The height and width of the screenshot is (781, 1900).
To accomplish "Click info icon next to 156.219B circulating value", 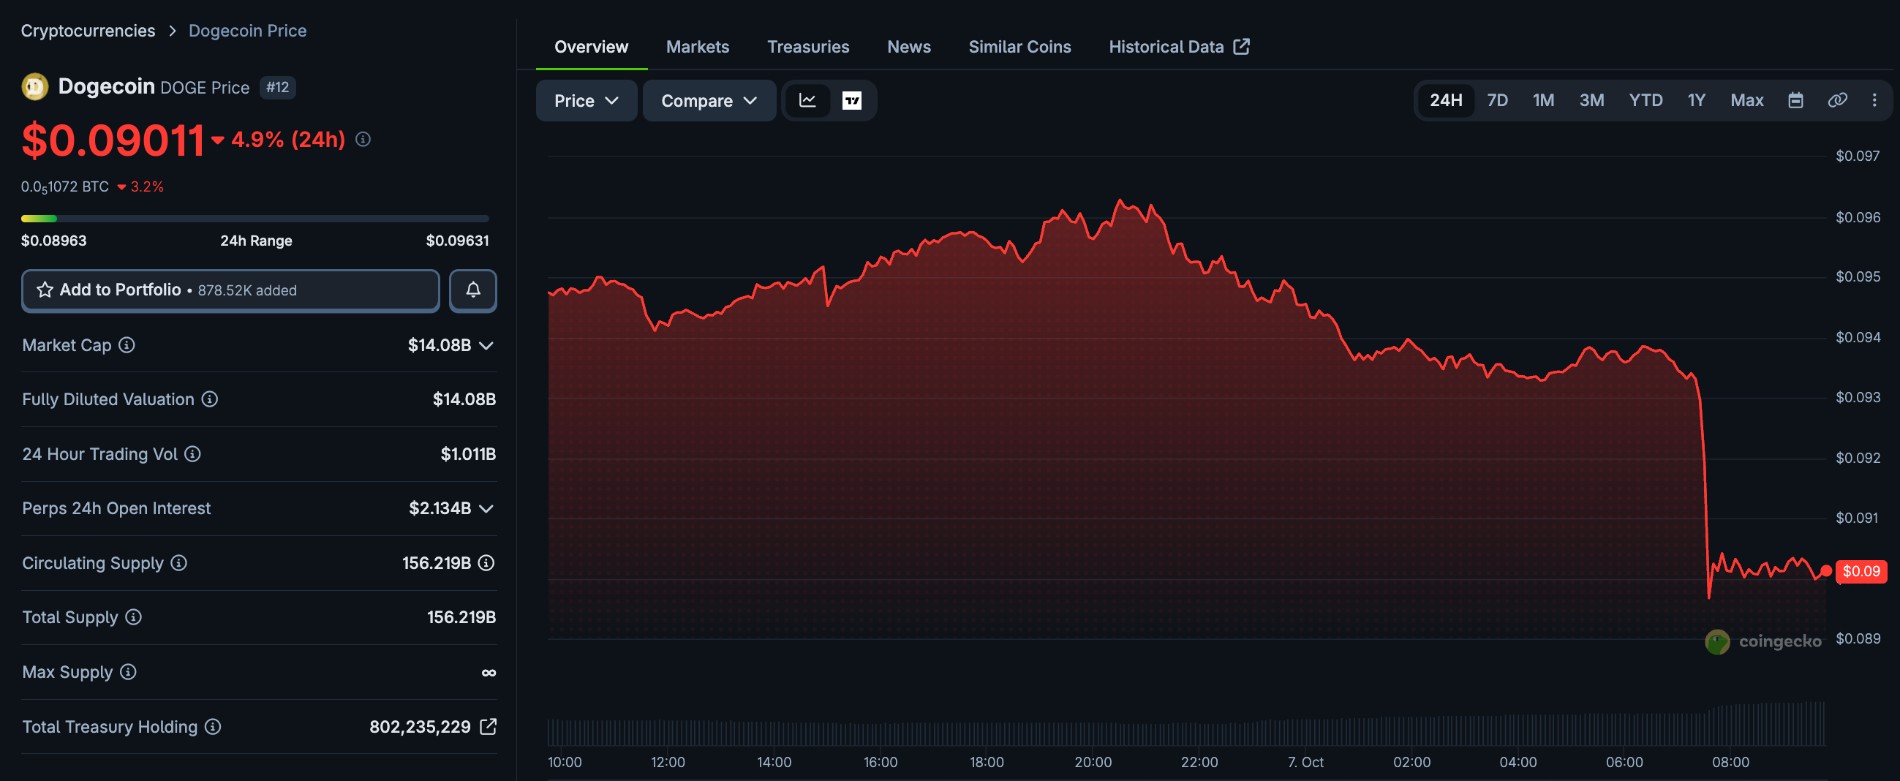I will pyautogui.click(x=486, y=563).
